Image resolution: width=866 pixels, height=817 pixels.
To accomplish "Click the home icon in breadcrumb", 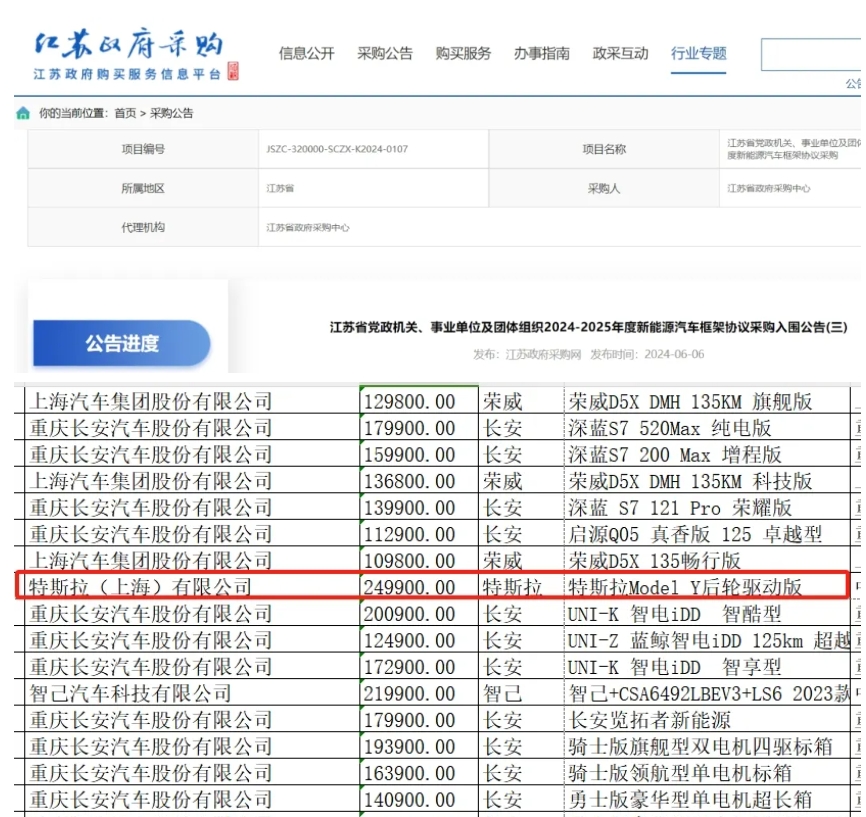I will (23, 113).
